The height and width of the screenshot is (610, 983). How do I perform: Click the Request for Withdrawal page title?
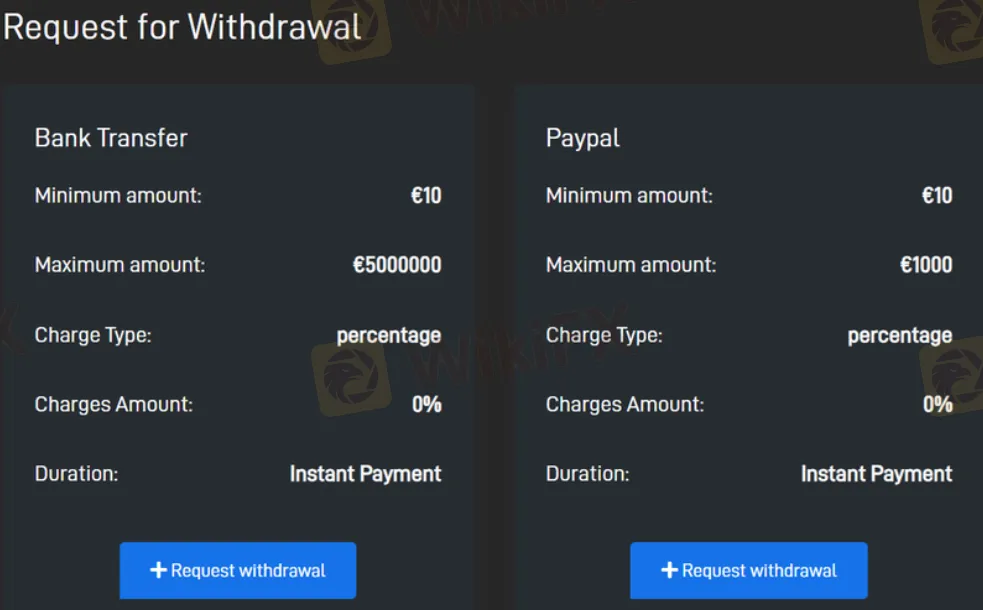182,28
